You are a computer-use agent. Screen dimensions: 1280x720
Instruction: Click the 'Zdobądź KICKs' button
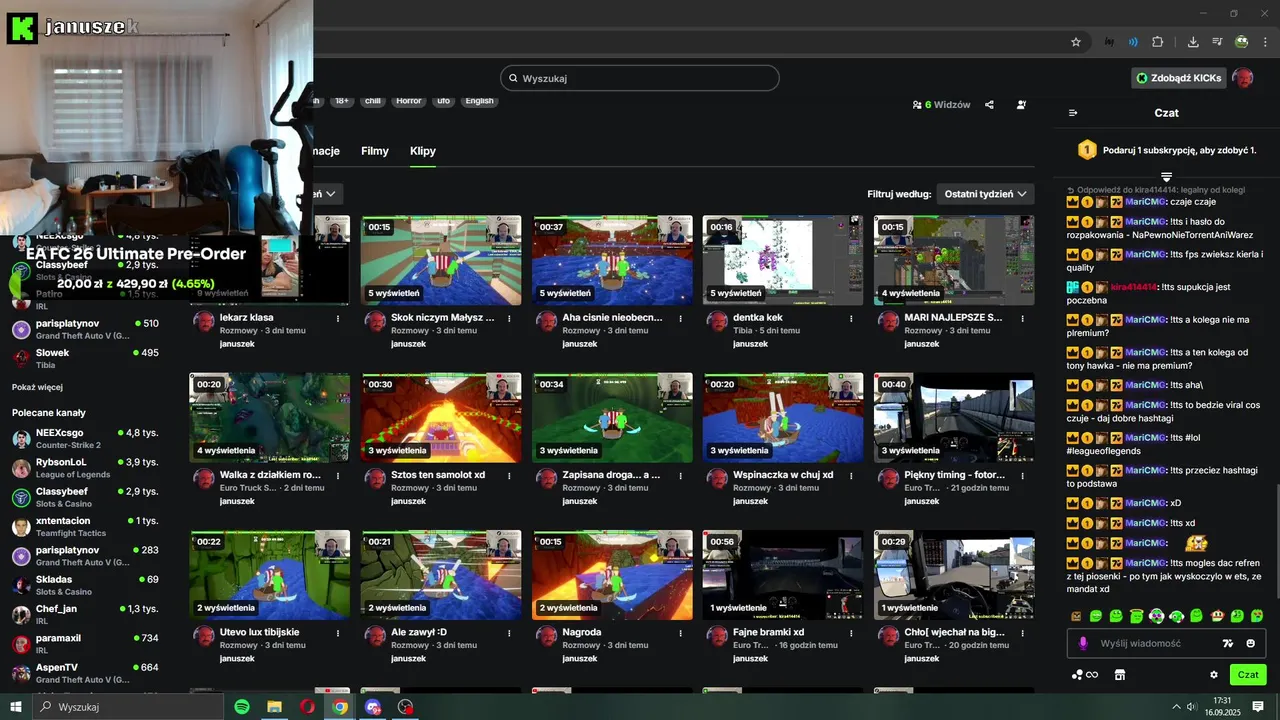[1178, 78]
